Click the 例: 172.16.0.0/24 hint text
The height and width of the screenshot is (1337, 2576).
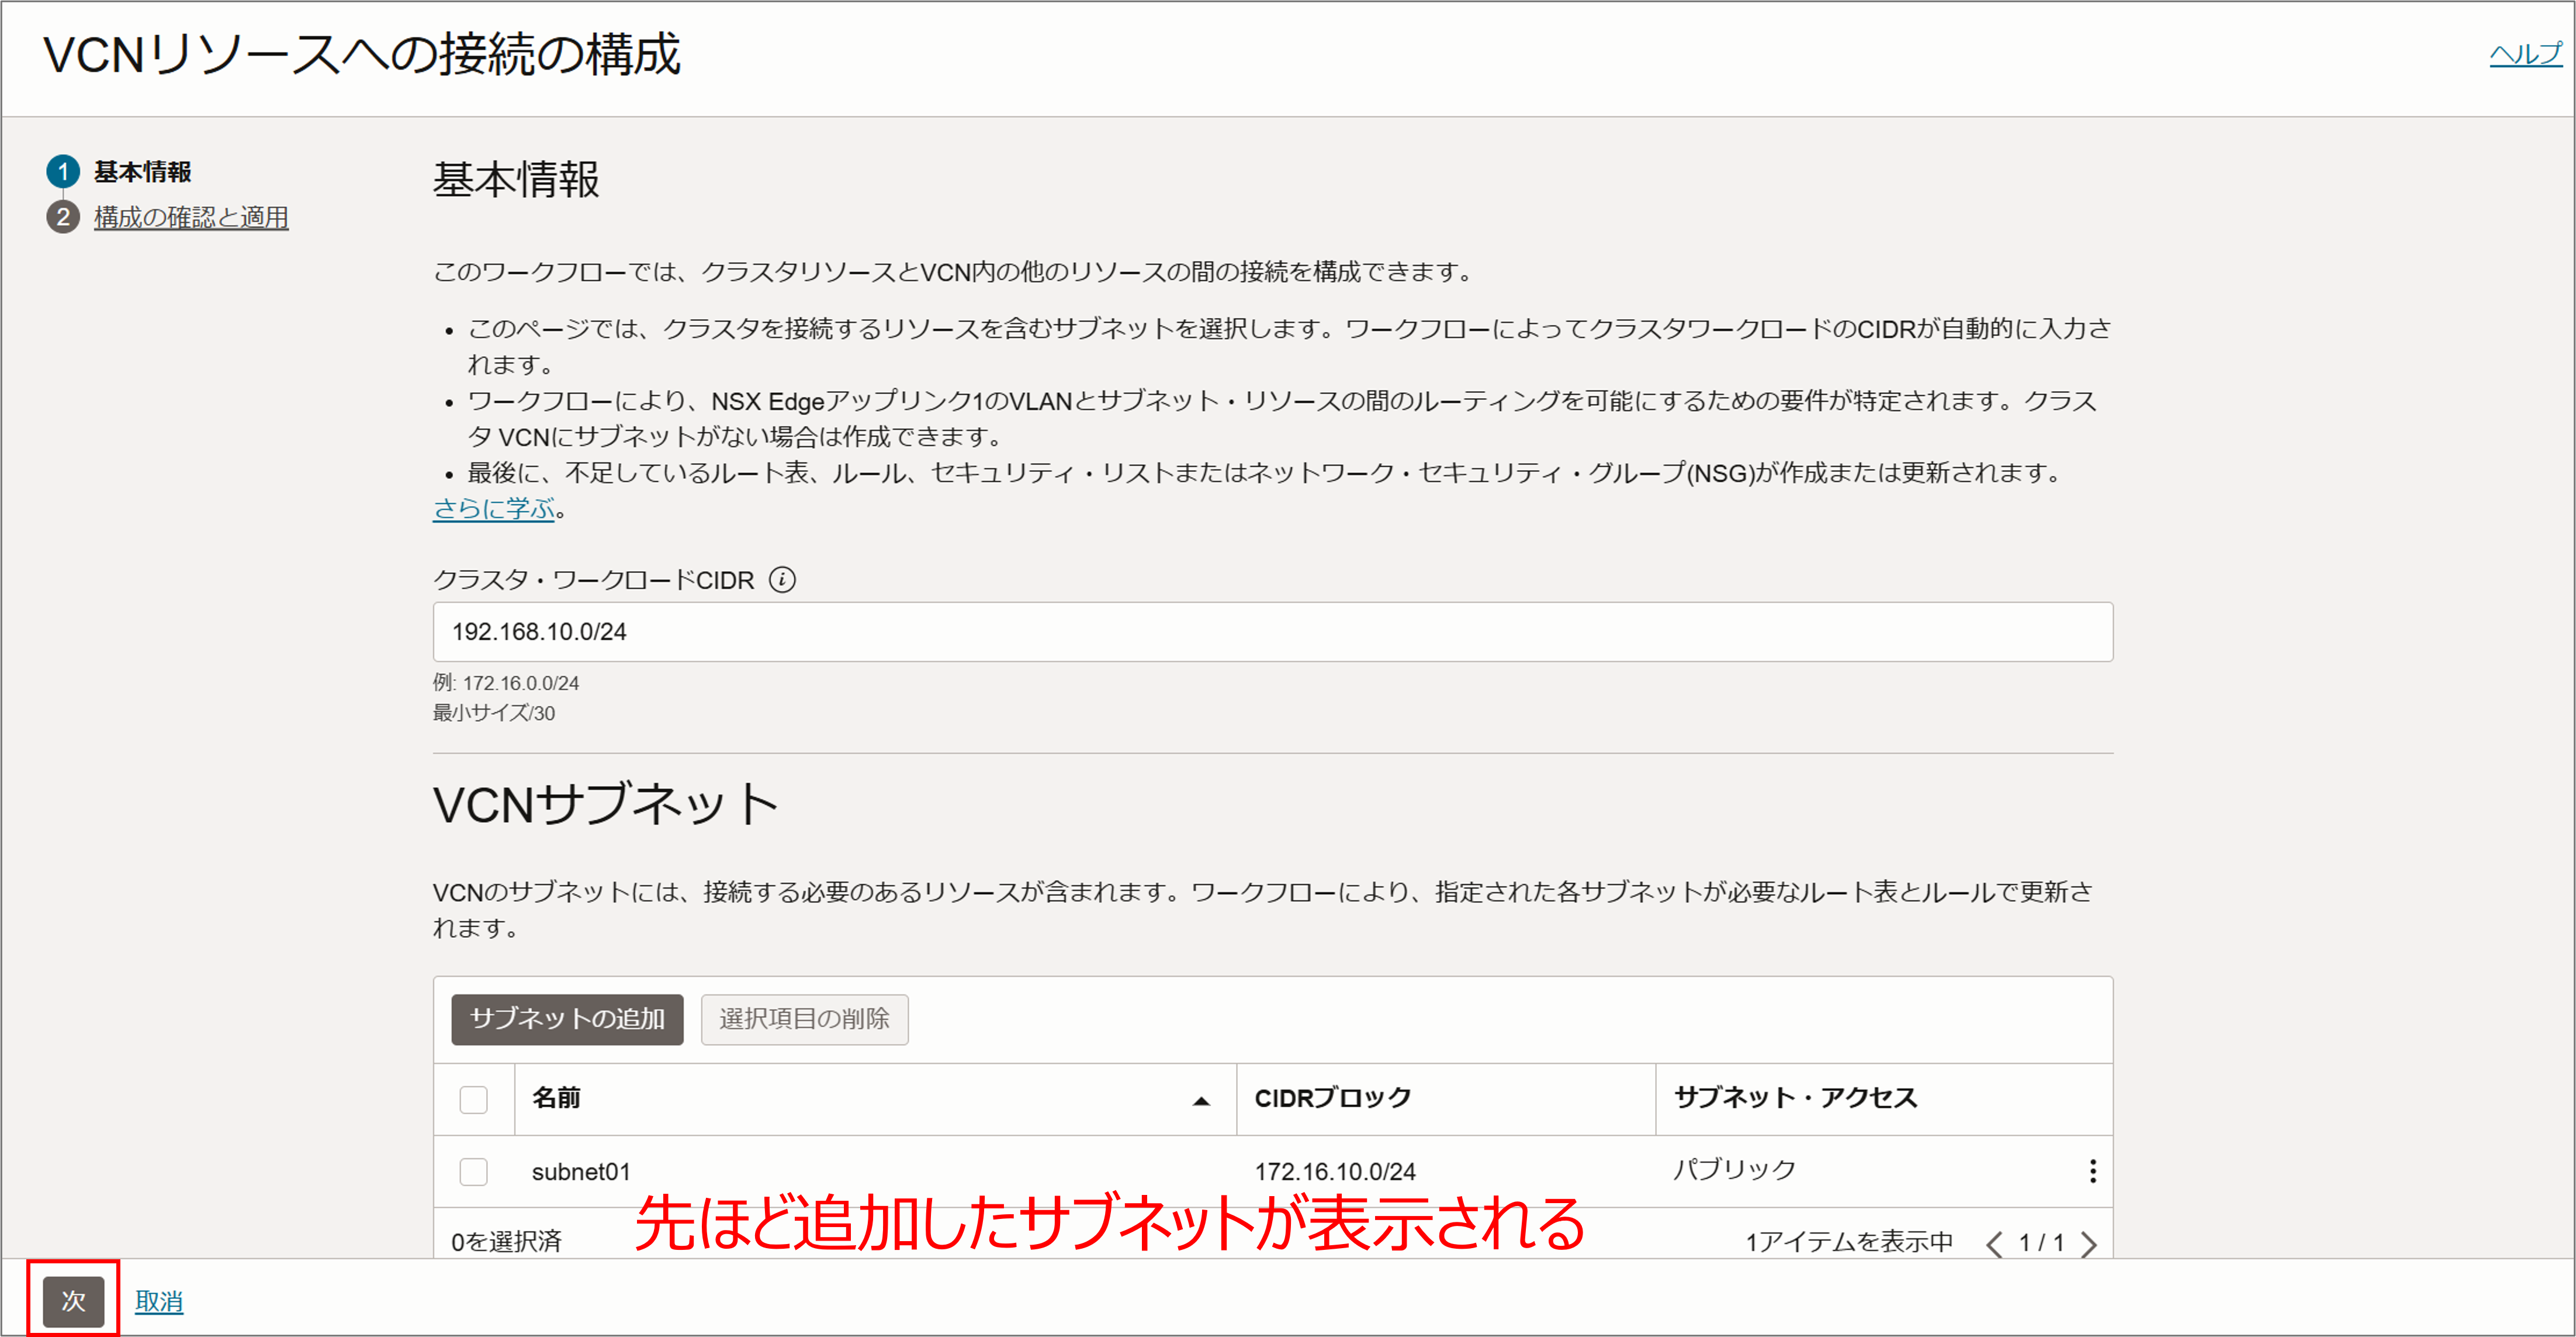[x=506, y=682]
